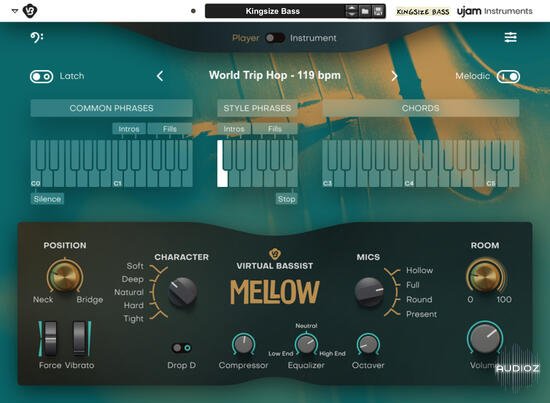Select the Common Phrases header

(112, 108)
